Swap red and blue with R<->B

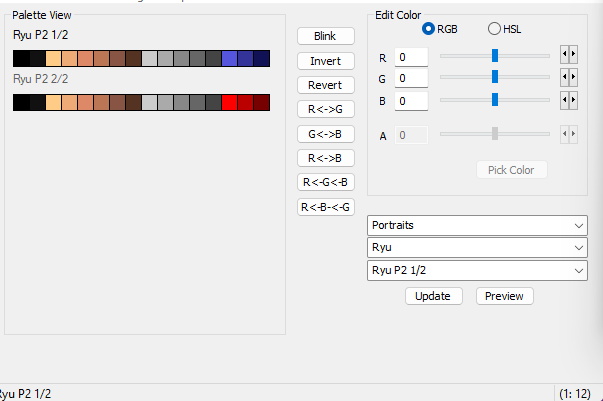coord(325,158)
